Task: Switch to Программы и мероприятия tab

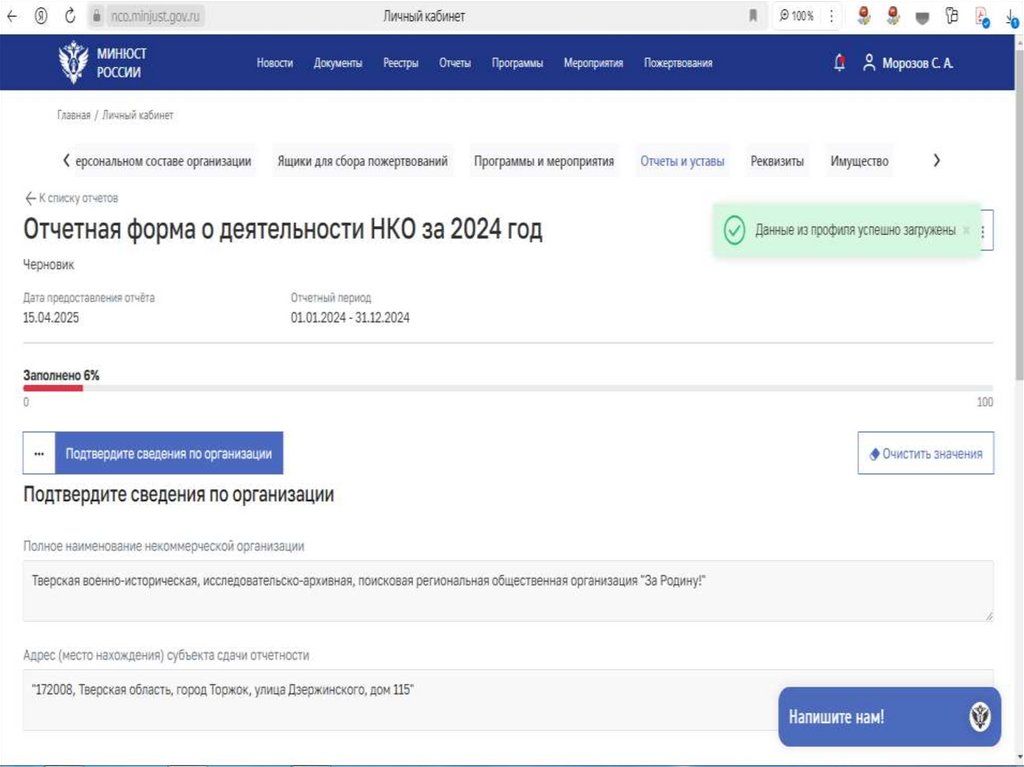Action: (544, 161)
